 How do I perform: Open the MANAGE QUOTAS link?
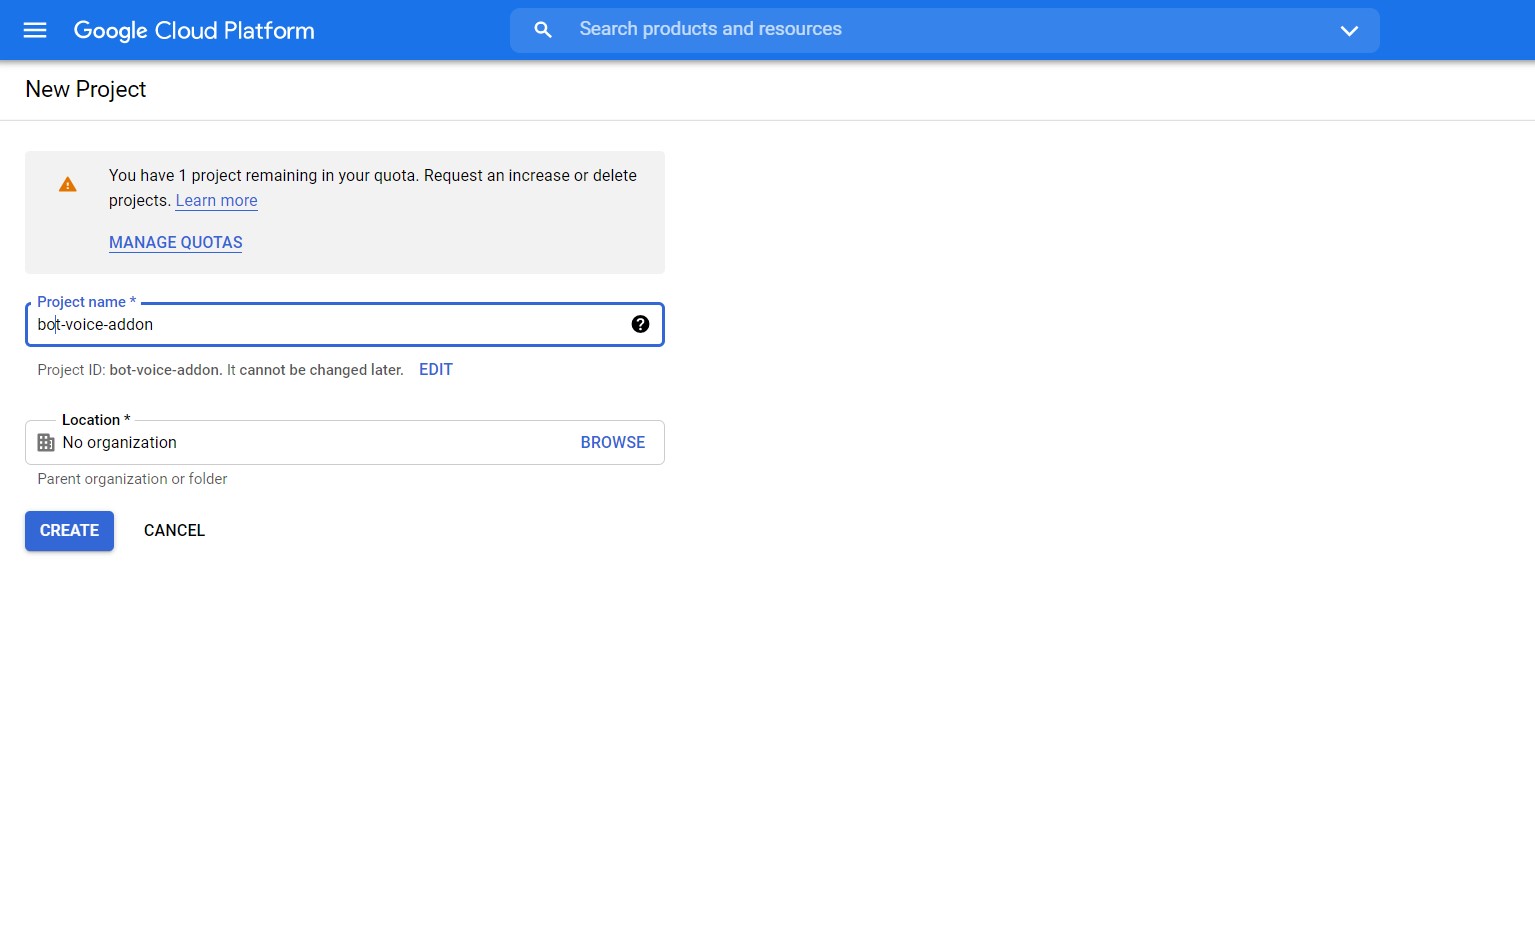click(176, 243)
